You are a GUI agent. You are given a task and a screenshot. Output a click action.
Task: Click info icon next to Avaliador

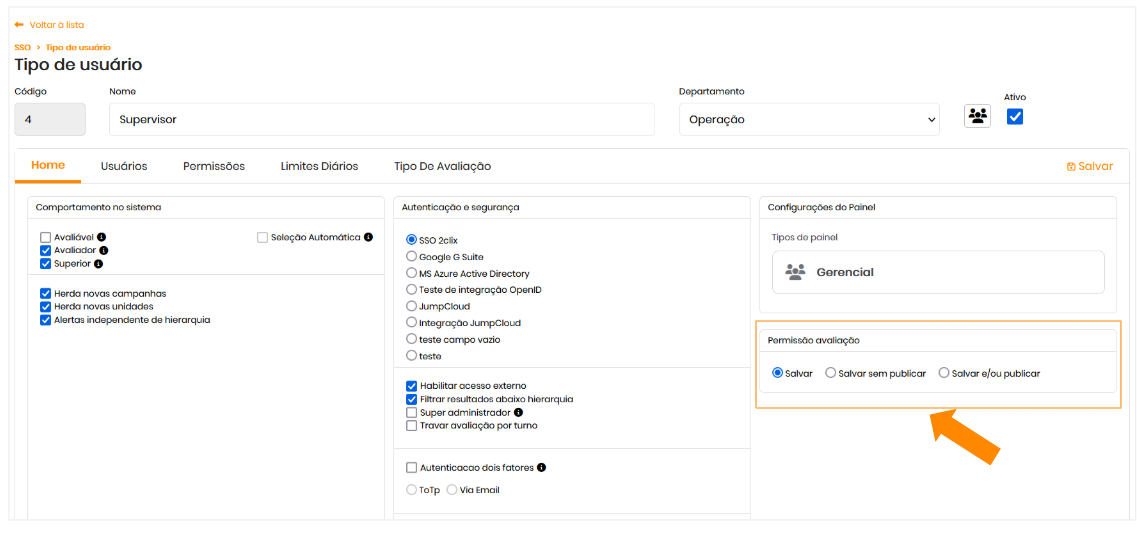pyautogui.click(x=104, y=251)
